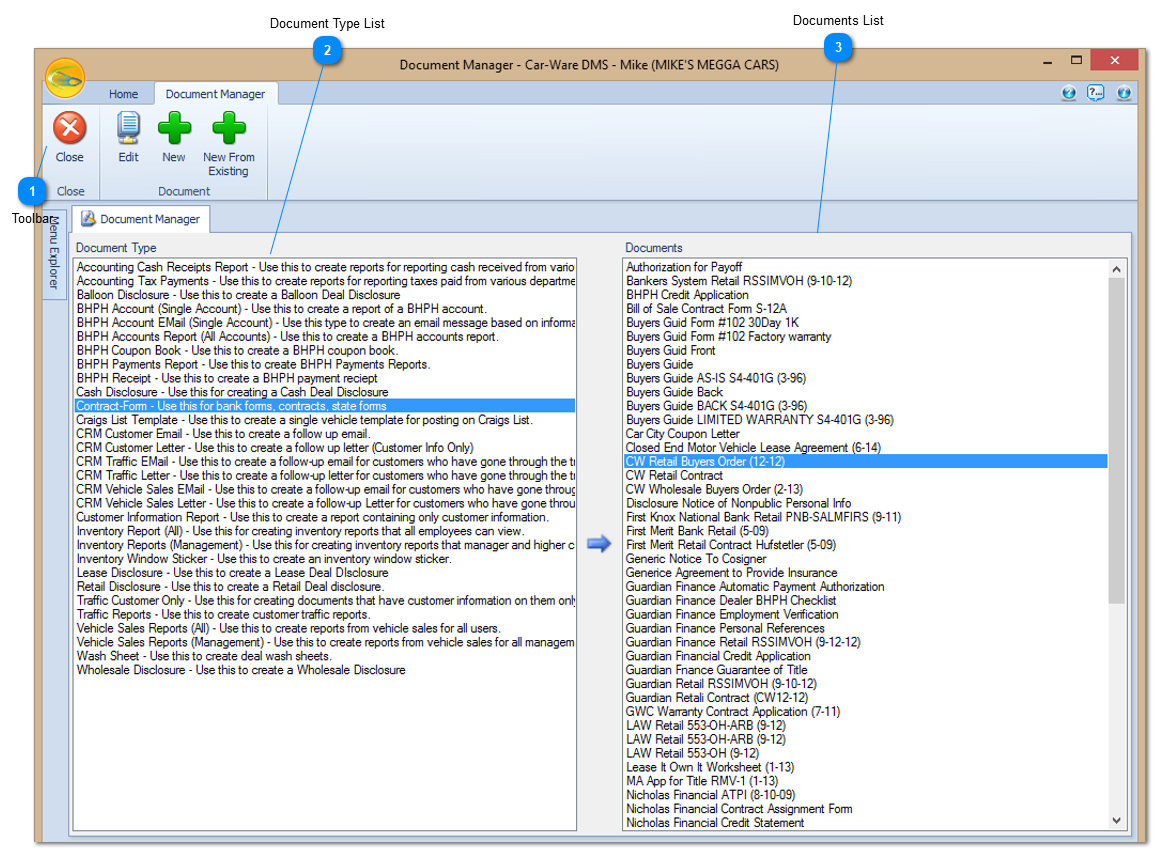Select CW Wholesale Buyers Order (2-13)

pyautogui.click(x=866, y=490)
